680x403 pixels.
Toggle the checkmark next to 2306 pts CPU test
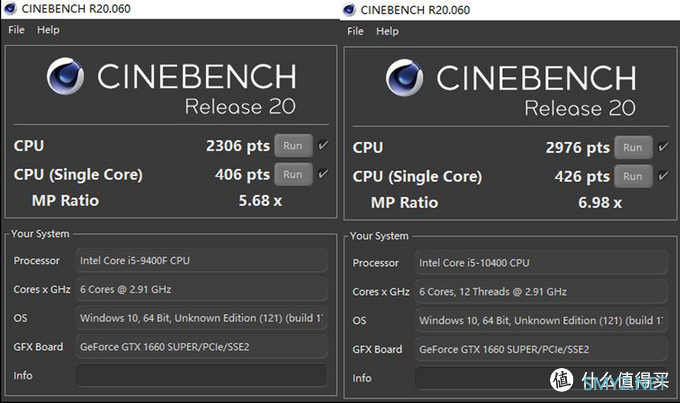(x=323, y=145)
